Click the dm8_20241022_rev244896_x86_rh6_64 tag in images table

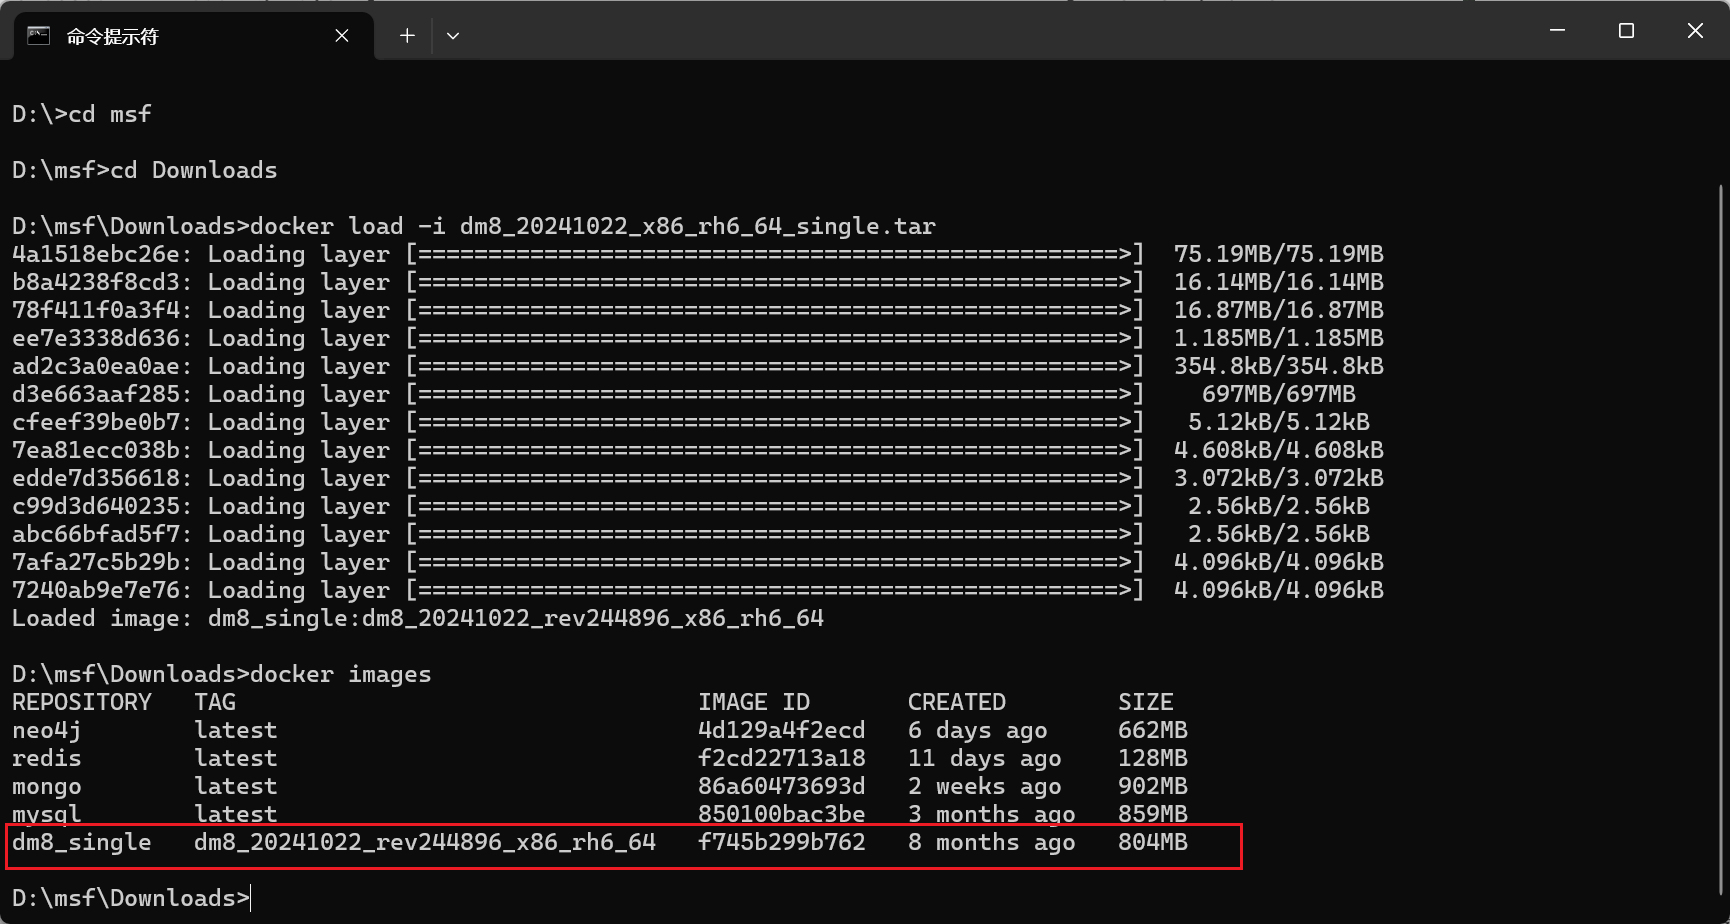[425, 842]
